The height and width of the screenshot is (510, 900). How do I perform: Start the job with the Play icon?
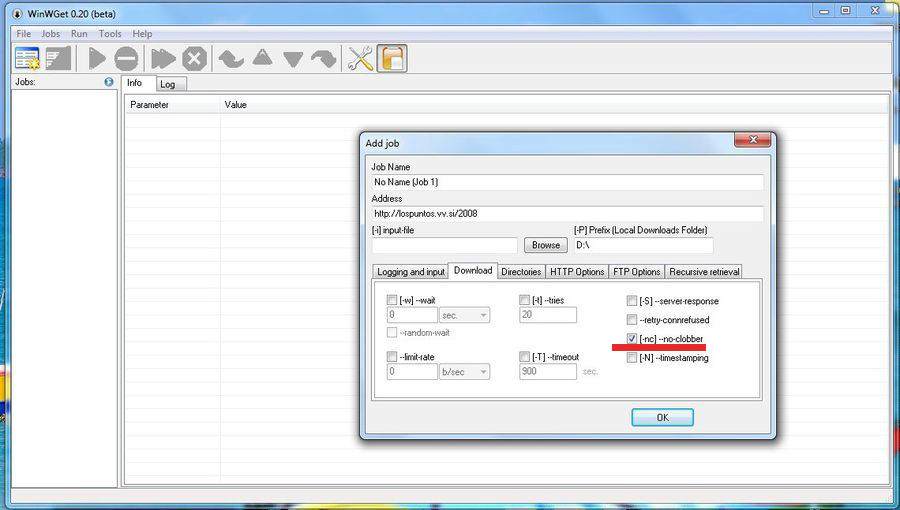pos(97,59)
